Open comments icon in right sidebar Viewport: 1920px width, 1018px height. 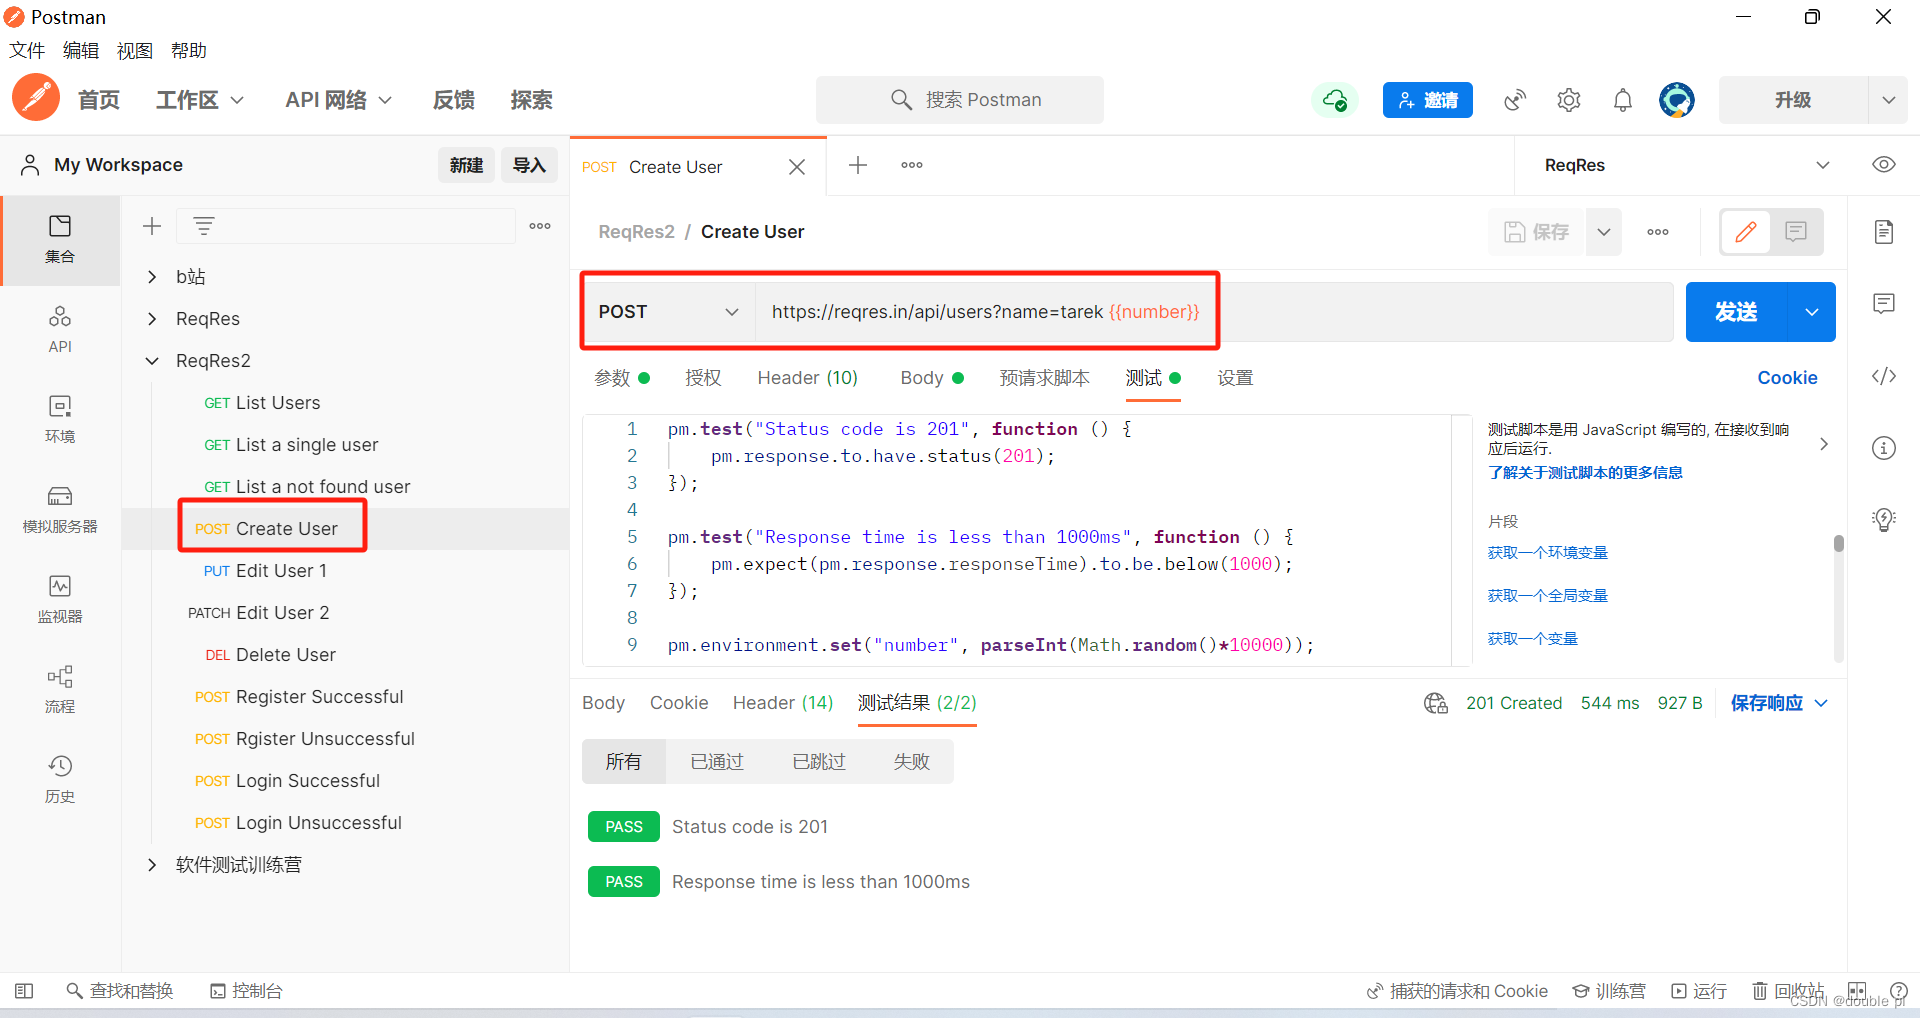1884,304
